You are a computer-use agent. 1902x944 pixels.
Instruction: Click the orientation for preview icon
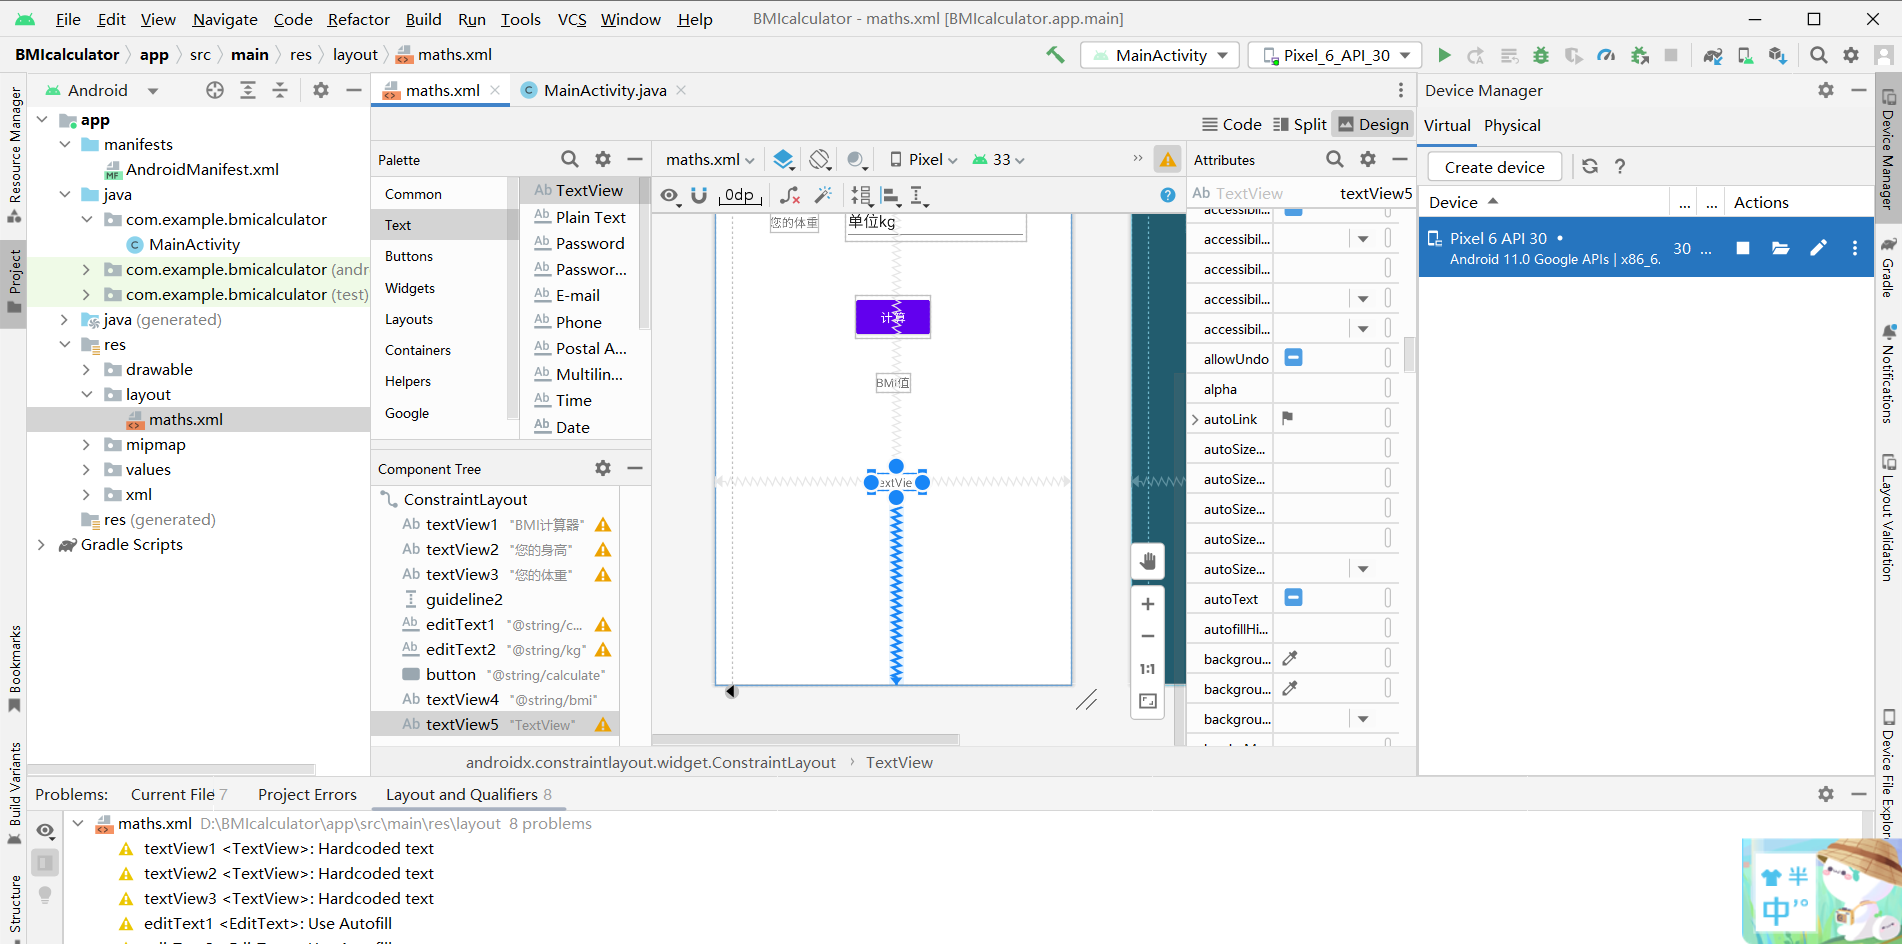[x=820, y=159]
